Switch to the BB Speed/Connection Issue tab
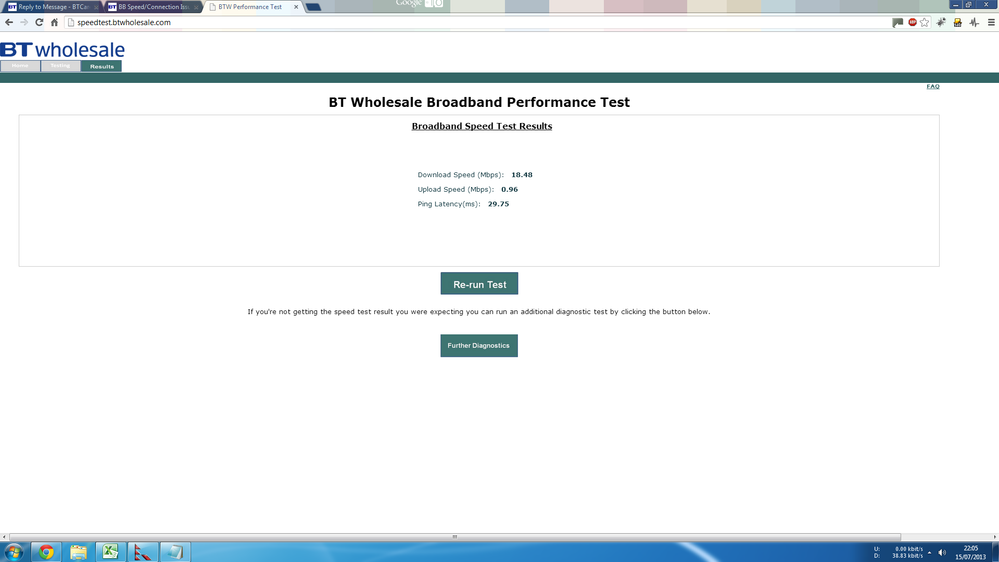This screenshot has height=562, width=999. point(152,7)
